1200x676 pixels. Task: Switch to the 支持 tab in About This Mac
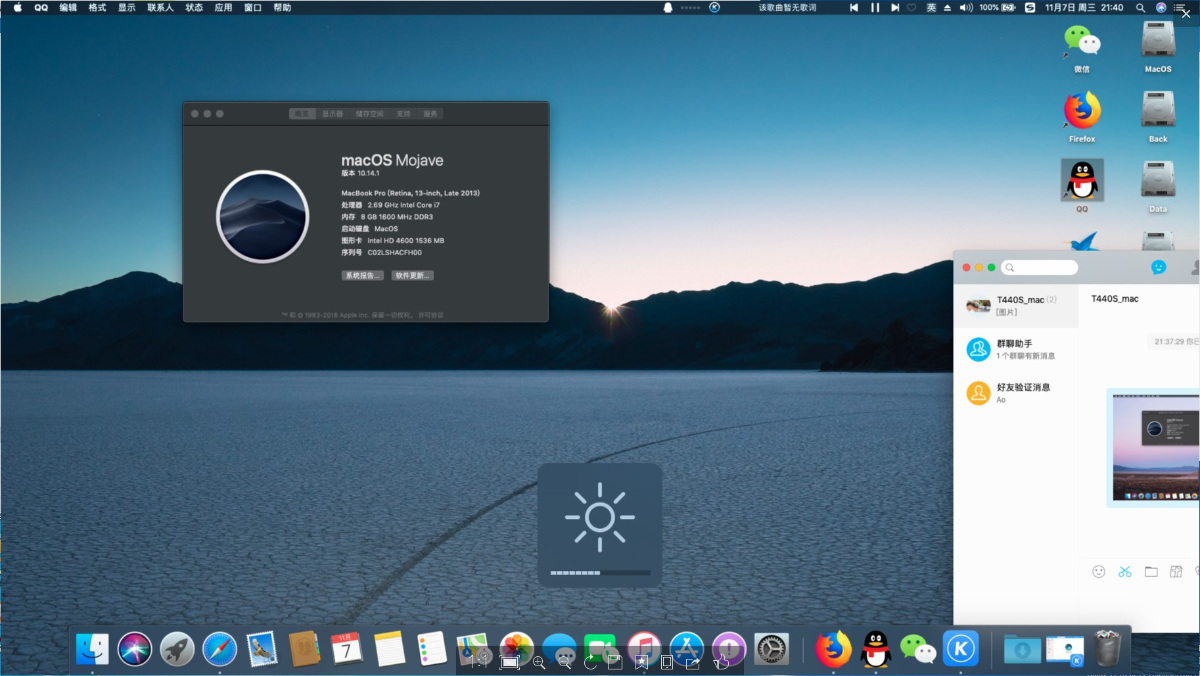click(403, 114)
